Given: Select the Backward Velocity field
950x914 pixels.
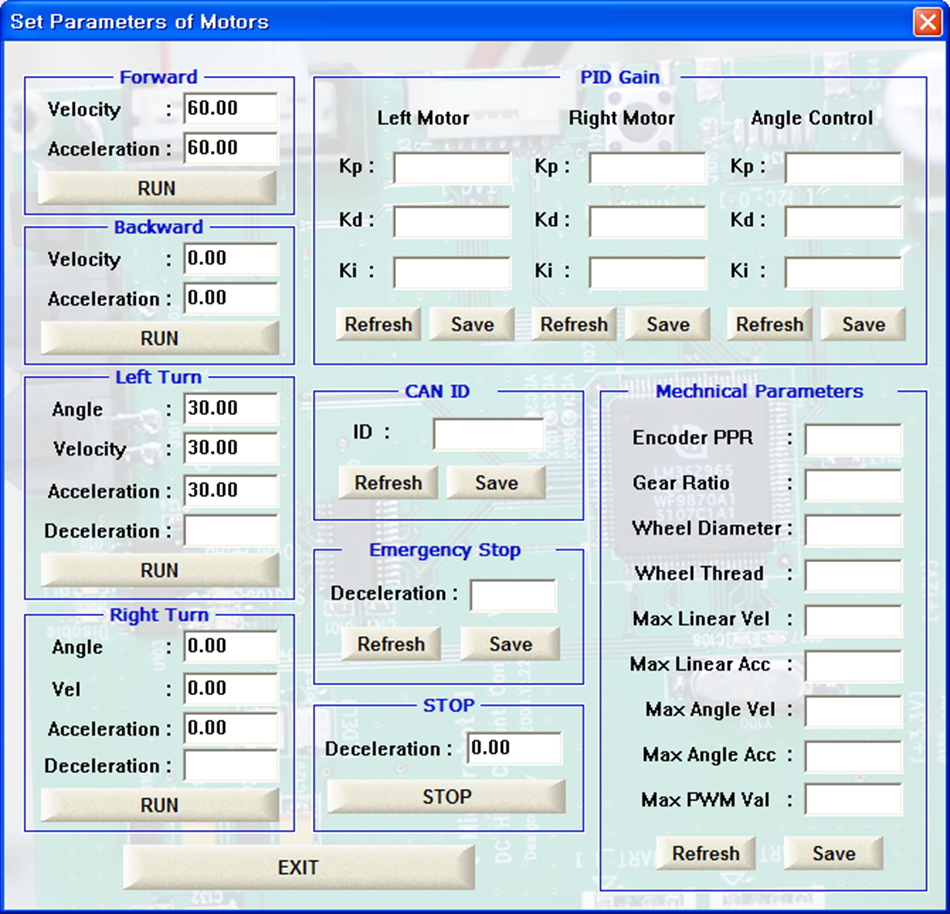Looking at the screenshot, I should click(x=231, y=259).
